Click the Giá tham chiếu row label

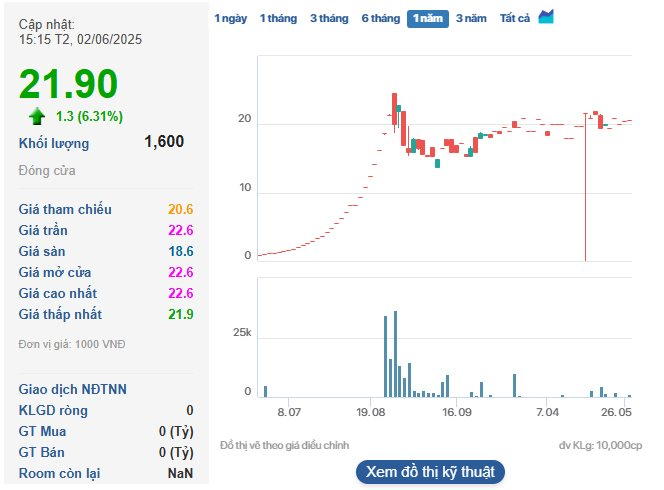coord(65,209)
